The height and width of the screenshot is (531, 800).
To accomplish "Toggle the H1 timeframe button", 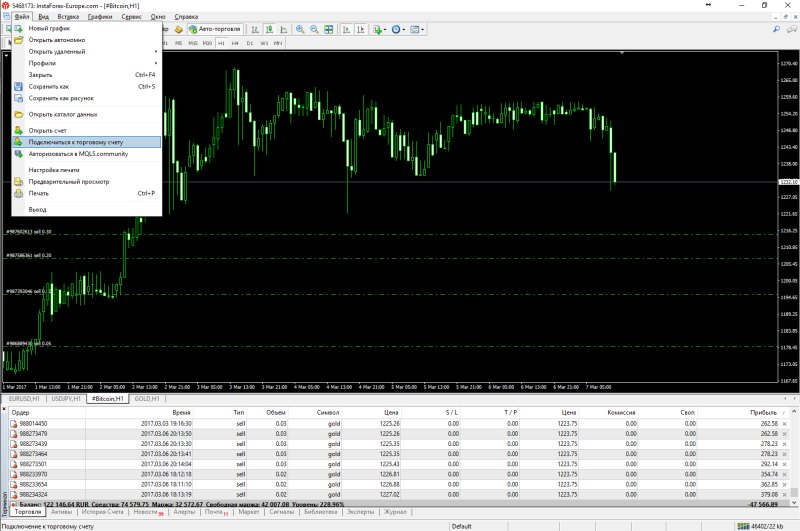I will pos(221,44).
